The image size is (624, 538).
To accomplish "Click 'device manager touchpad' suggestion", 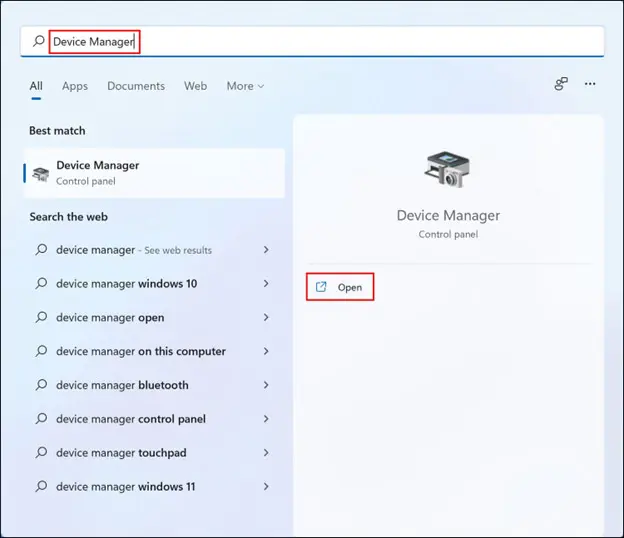I will pyautogui.click(x=121, y=453).
